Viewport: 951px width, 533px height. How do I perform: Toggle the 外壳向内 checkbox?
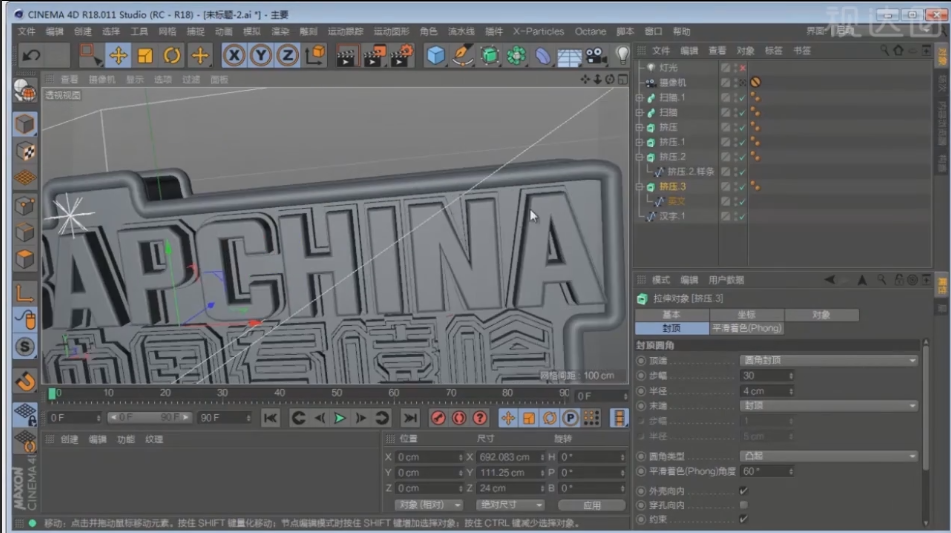tap(744, 490)
